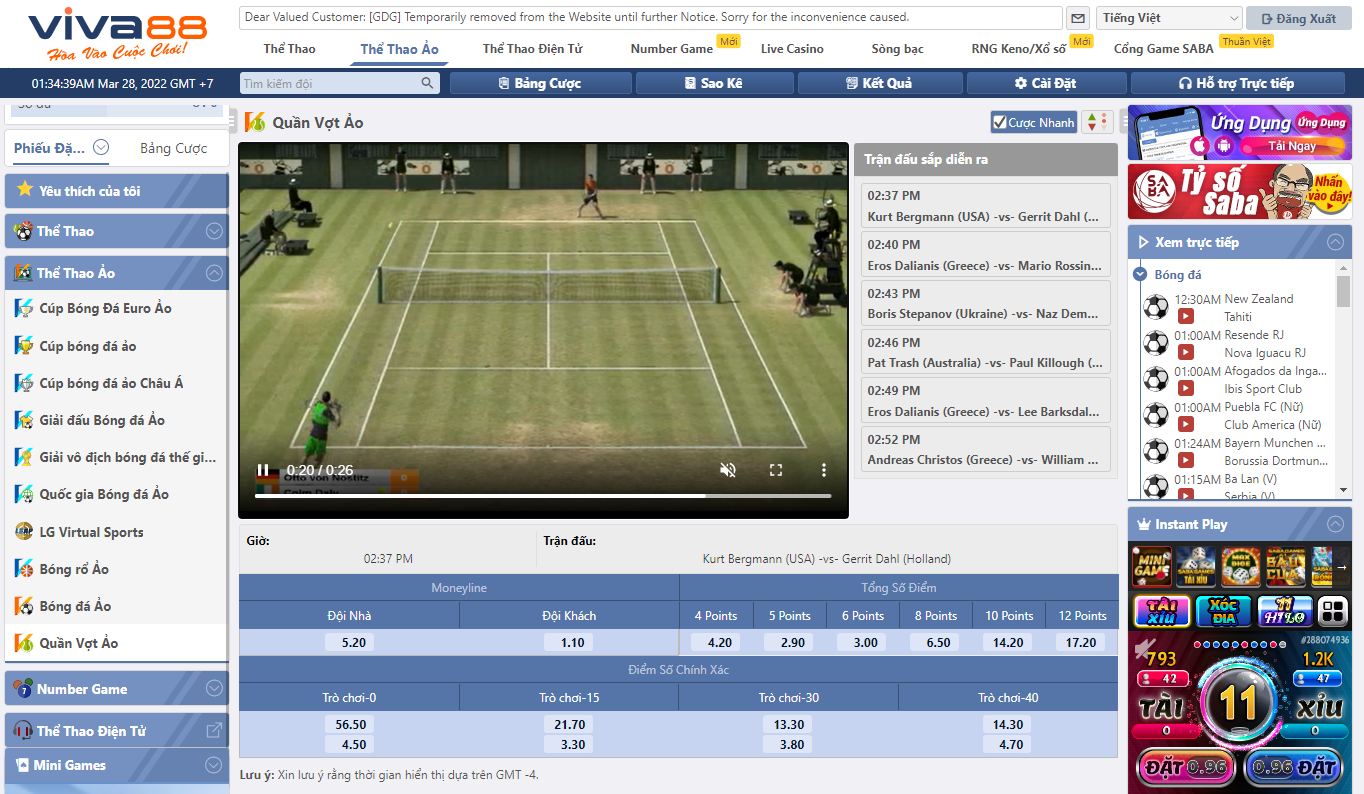Open Cài Đặt settings button
Screen dimensions: 1364x794
1045,83
